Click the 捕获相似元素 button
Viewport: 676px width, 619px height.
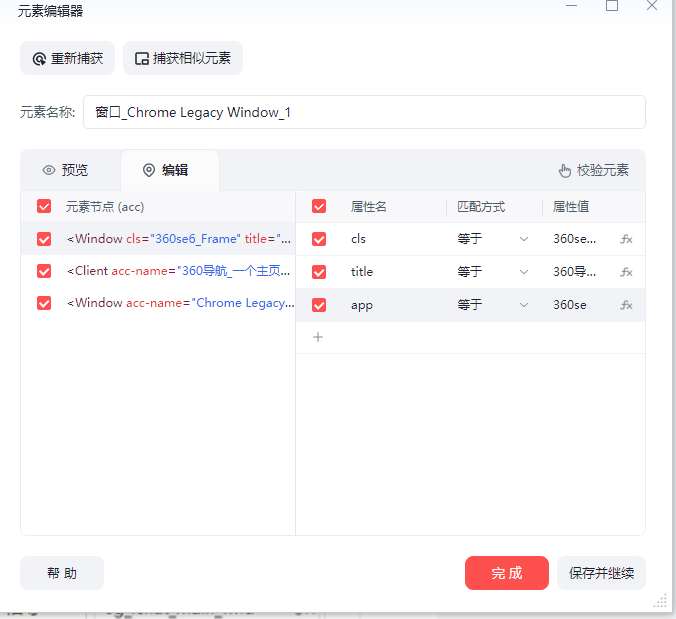183,58
